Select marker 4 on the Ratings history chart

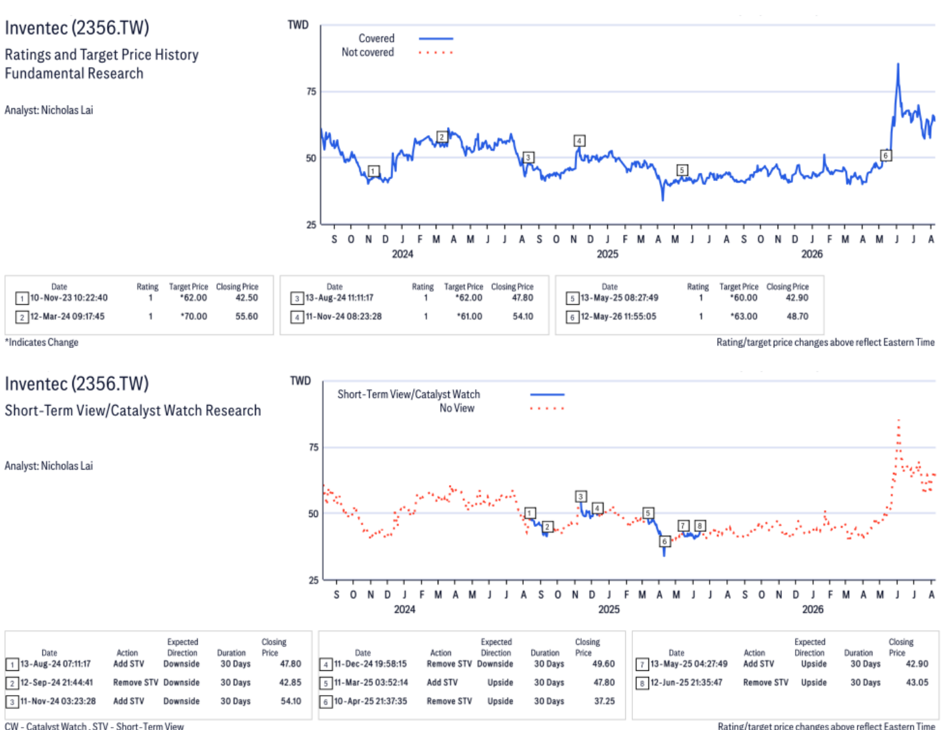pos(579,140)
